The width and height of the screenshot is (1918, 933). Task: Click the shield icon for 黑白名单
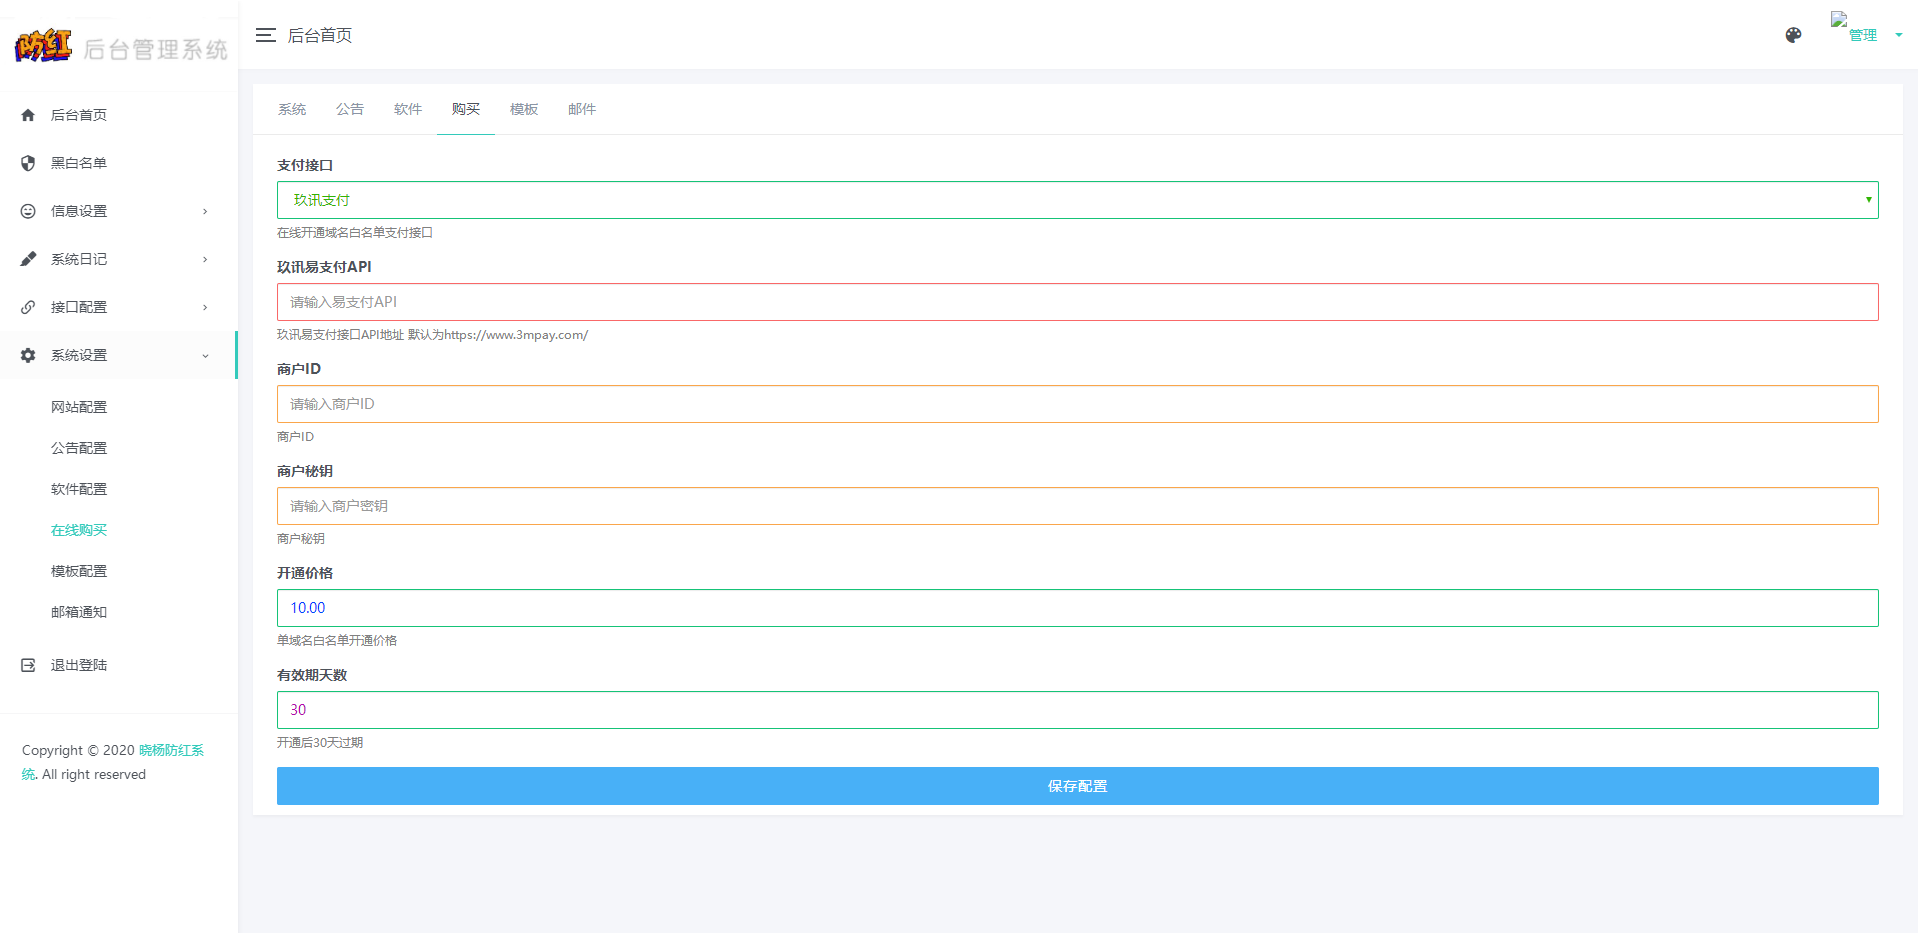28,163
